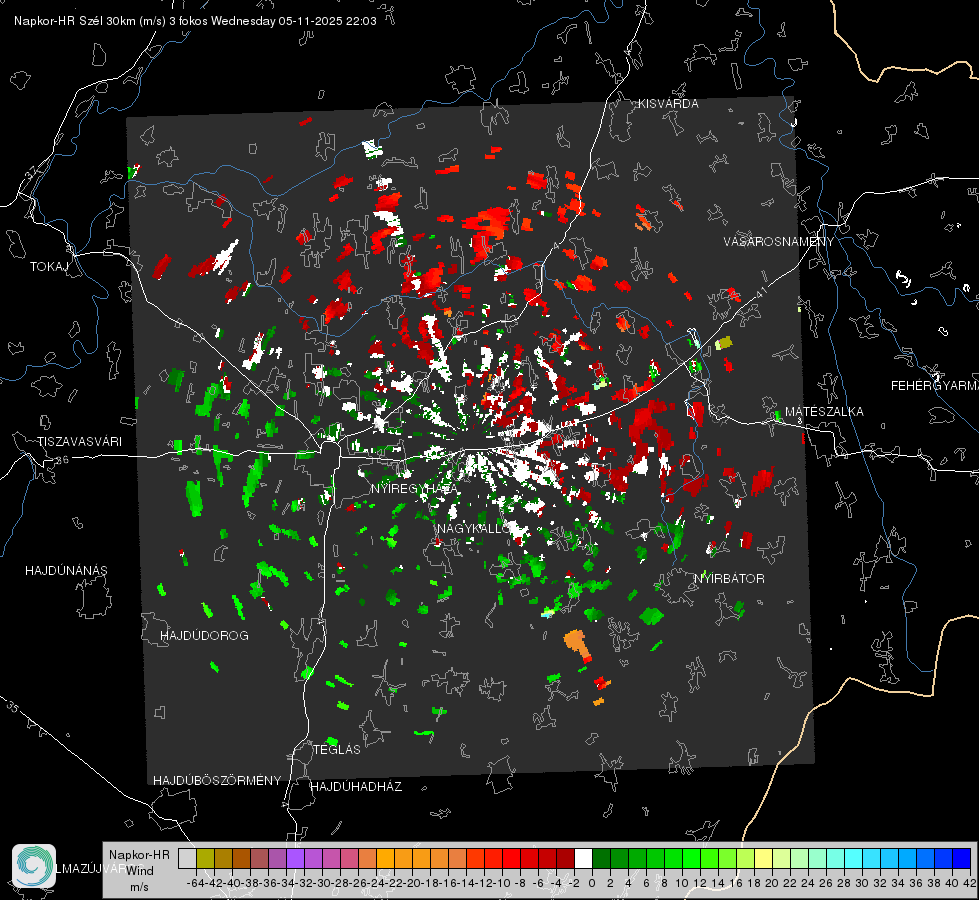Click the HAJDÚDOROG city label
This screenshot has width=979, height=900.
[204, 636]
